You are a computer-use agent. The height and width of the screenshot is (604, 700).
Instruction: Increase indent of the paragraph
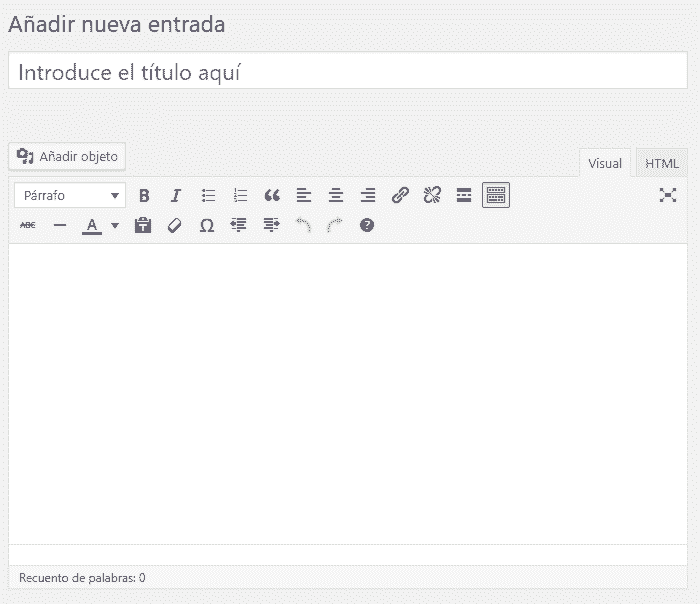[x=271, y=225]
